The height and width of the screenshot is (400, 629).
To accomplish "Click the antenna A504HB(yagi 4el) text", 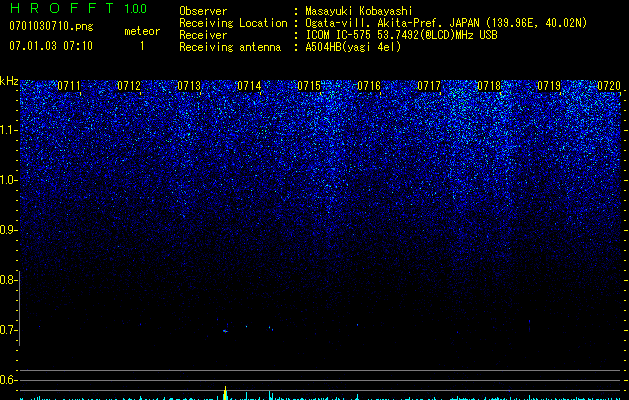I will (x=353, y=47).
